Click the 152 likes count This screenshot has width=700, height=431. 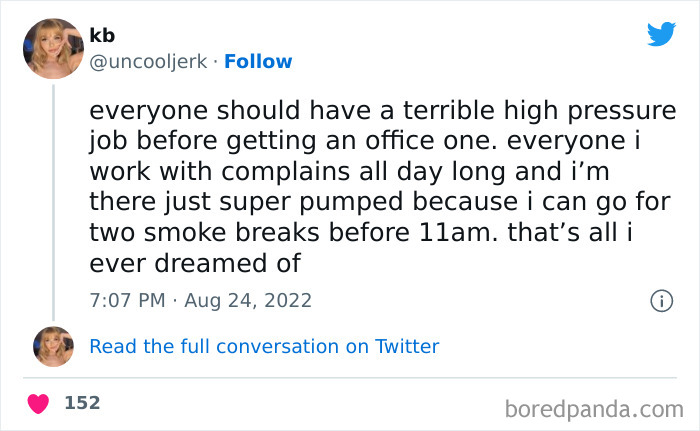[x=82, y=403]
